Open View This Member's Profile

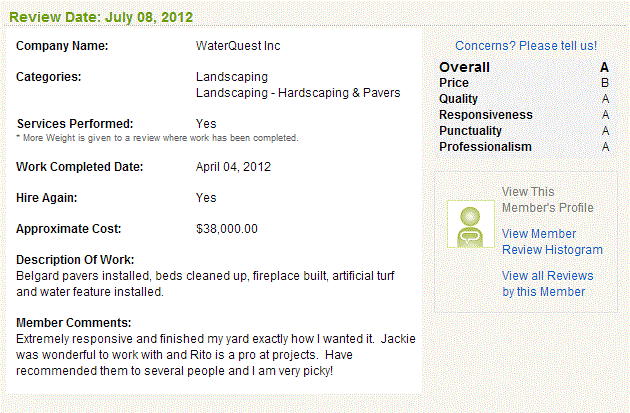548,200
